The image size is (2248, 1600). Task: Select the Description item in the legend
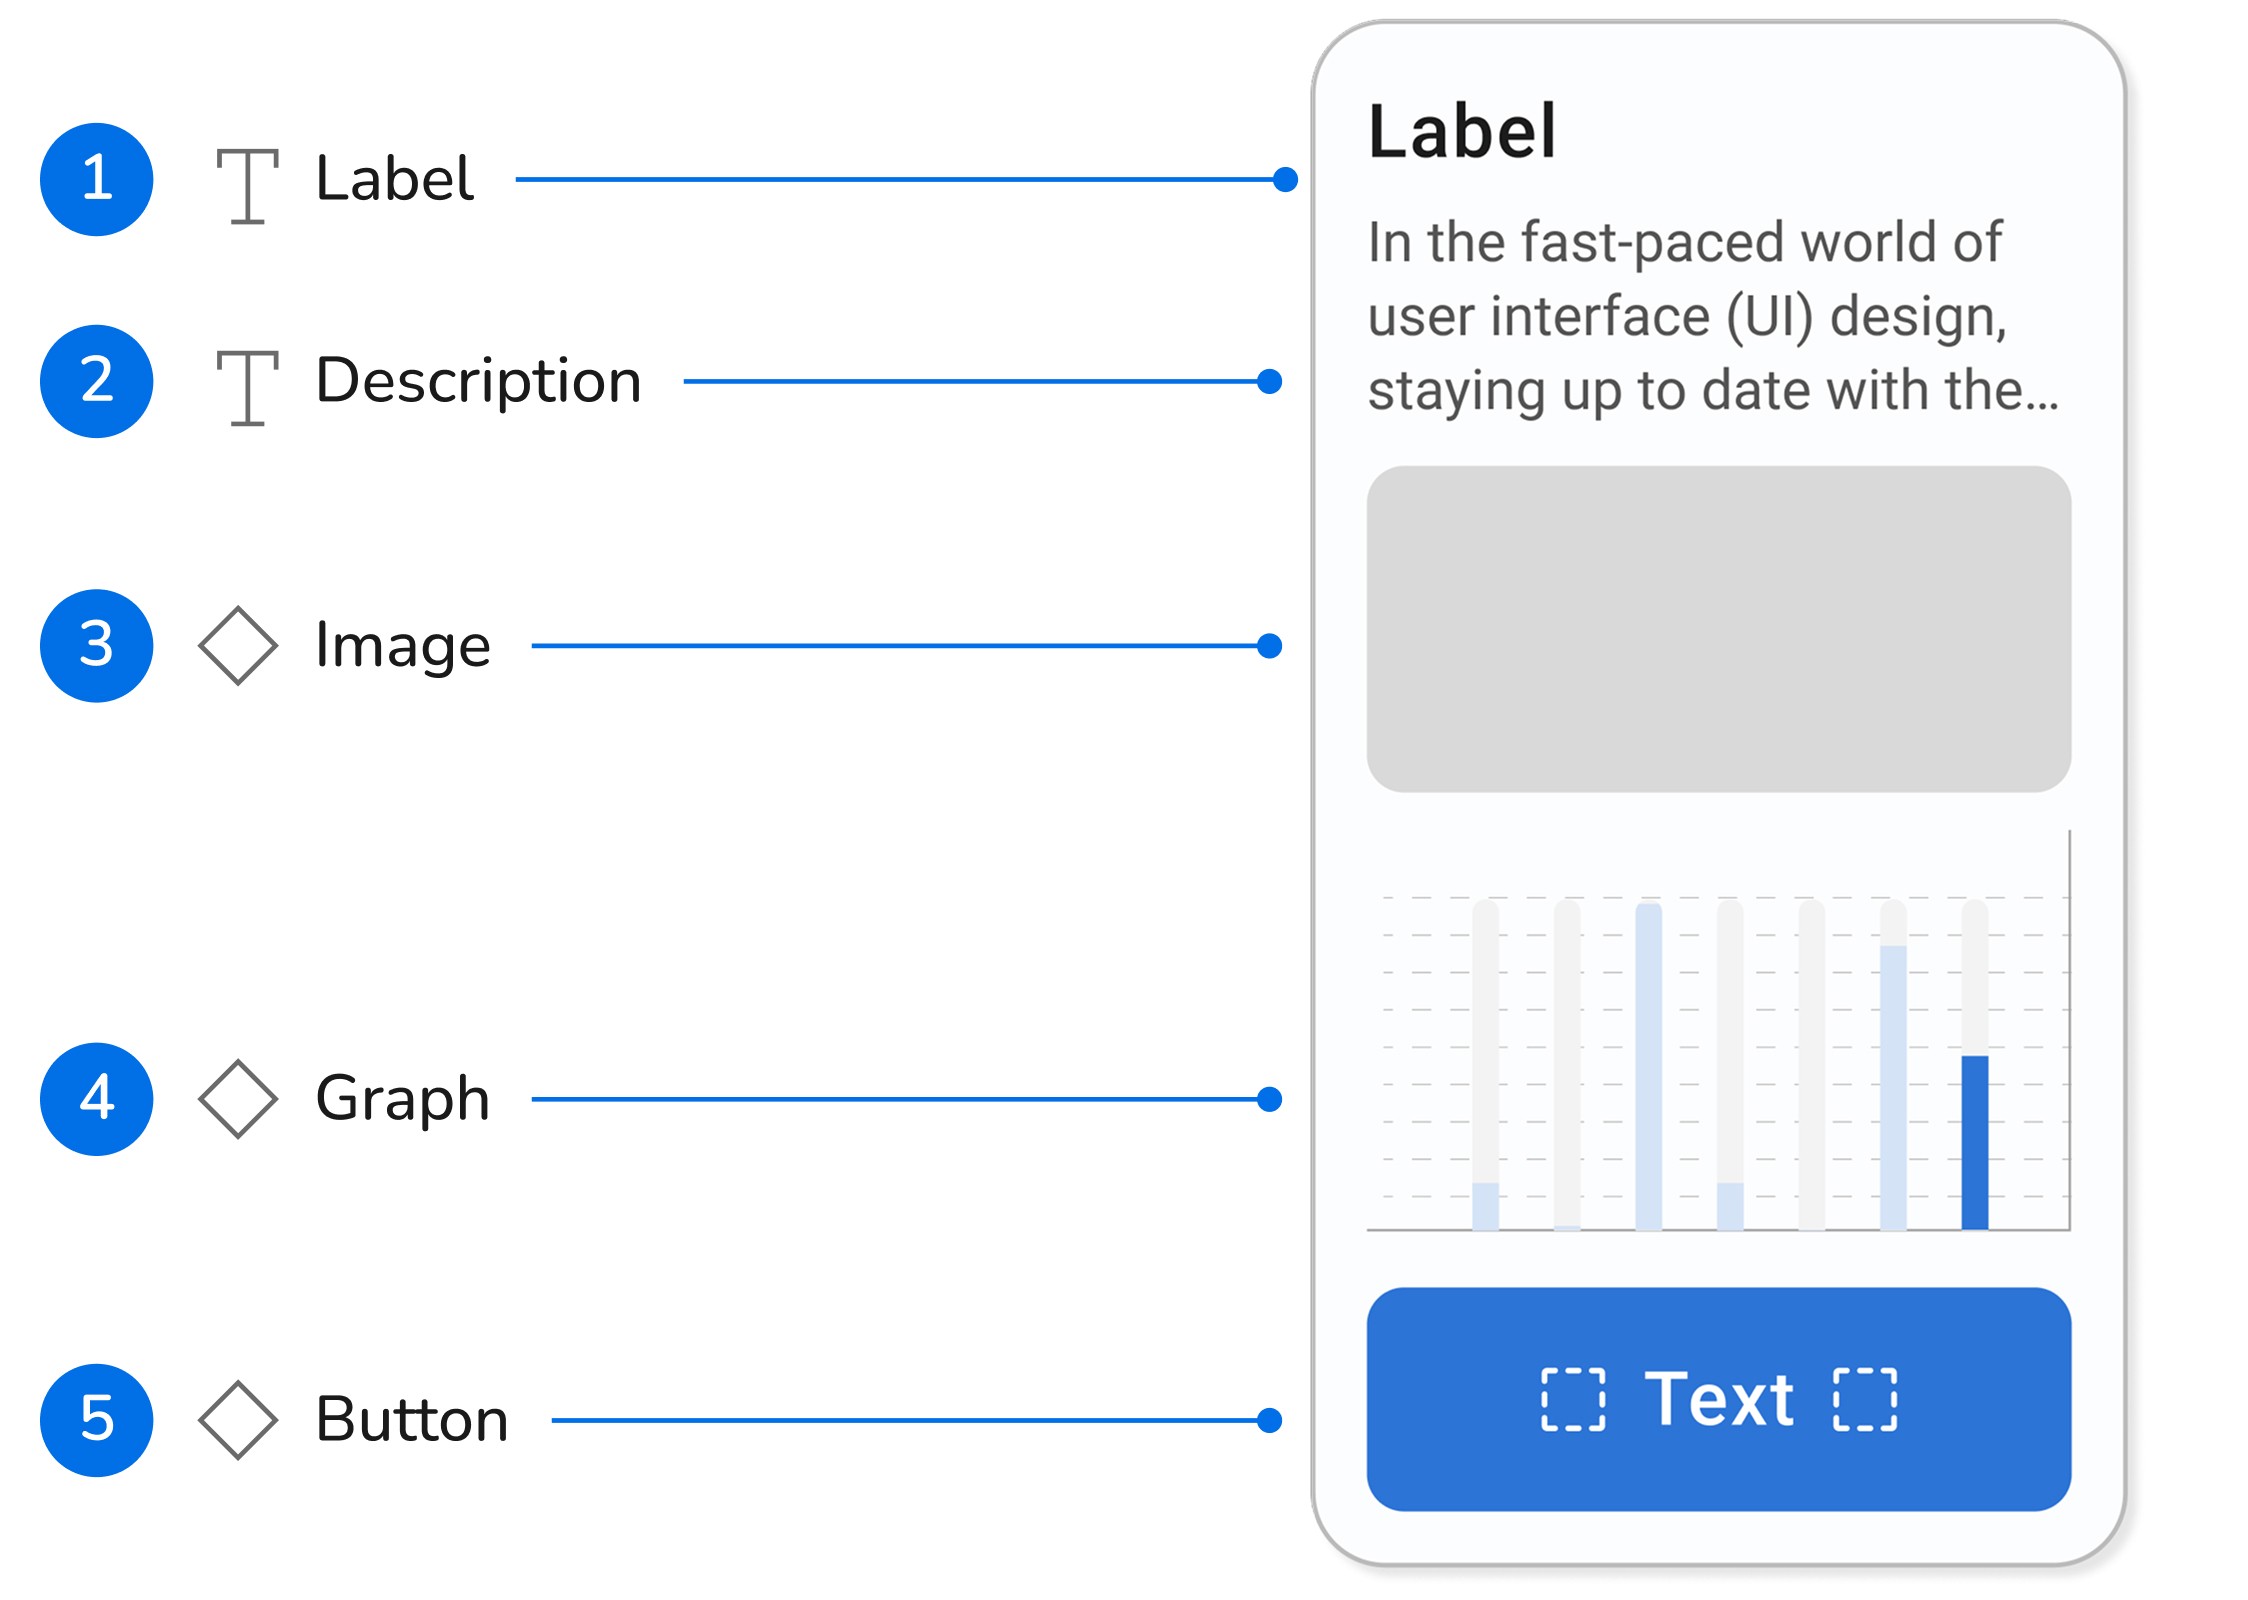478,381
